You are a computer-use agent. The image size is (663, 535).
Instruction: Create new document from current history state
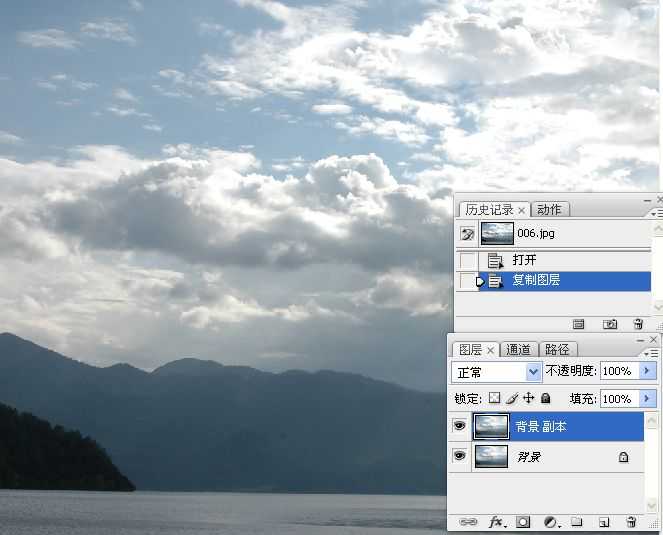tap(578, 324)
